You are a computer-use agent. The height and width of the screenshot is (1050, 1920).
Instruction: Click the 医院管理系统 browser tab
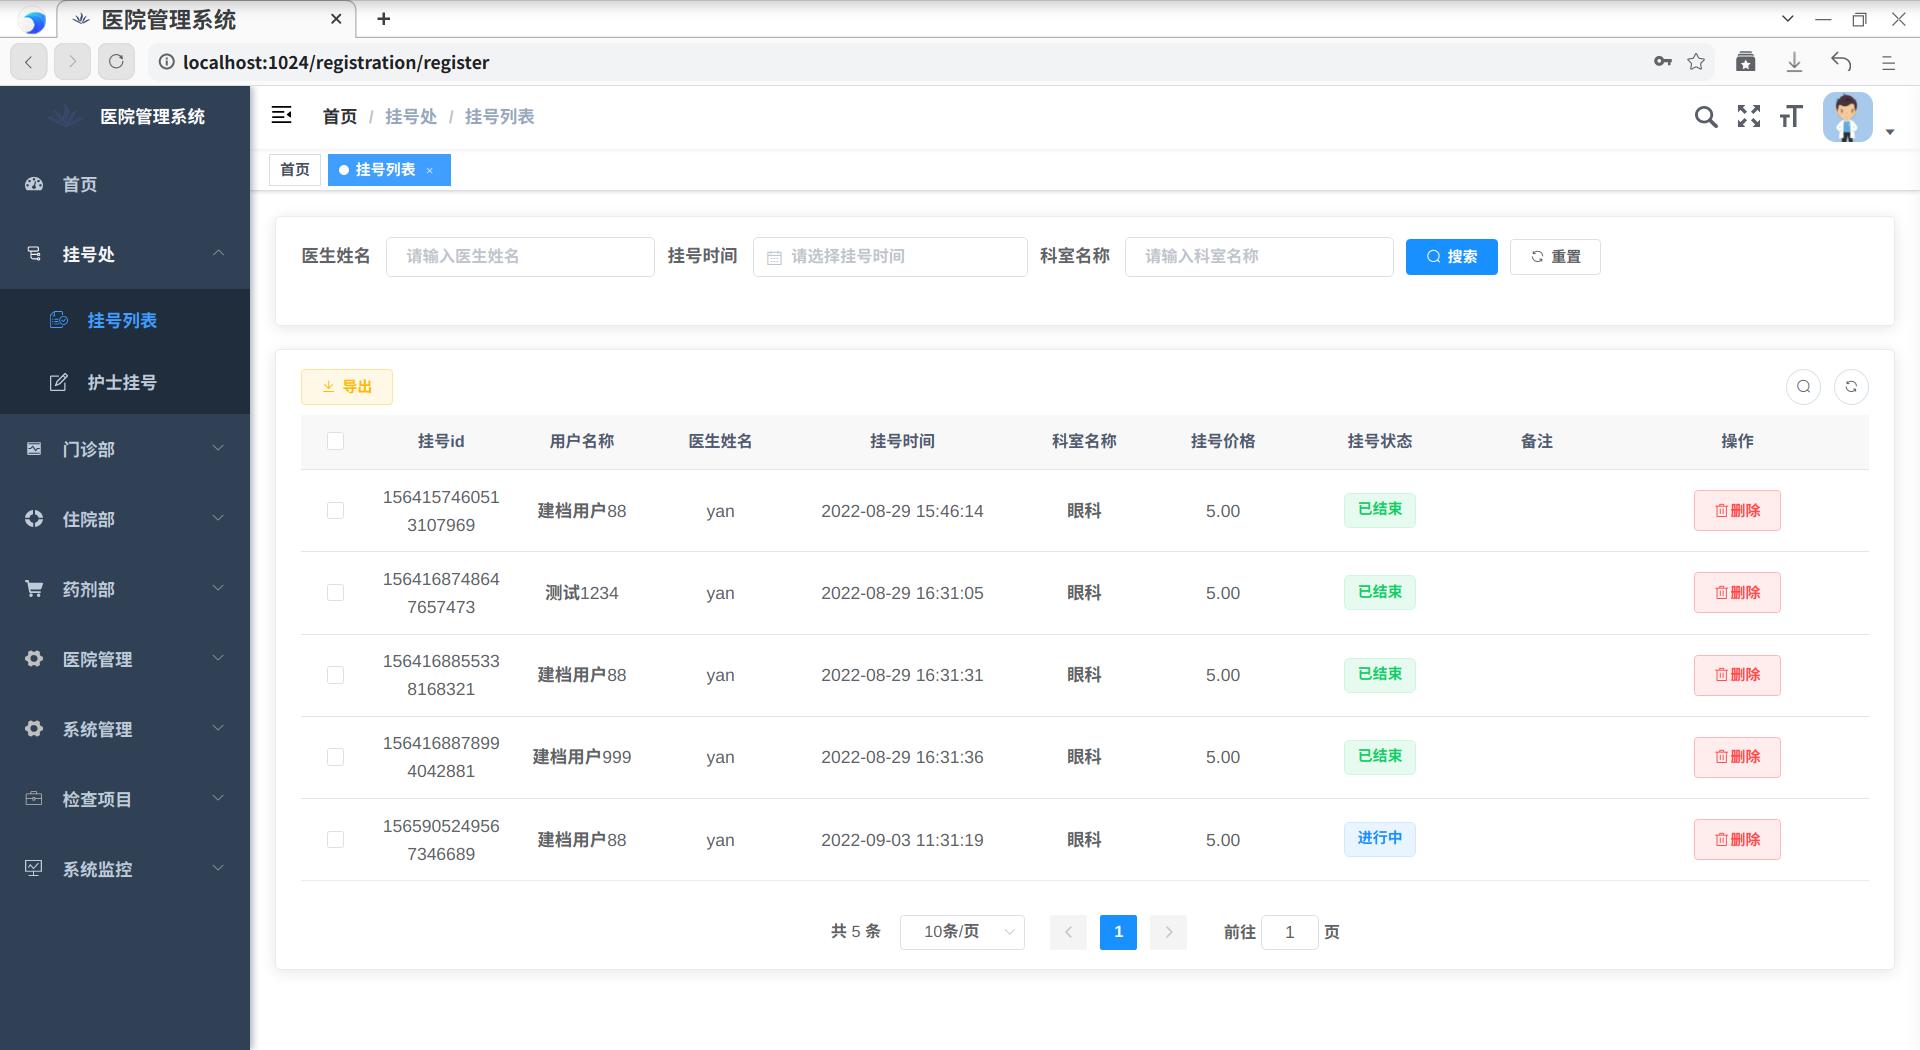[208, 19]
